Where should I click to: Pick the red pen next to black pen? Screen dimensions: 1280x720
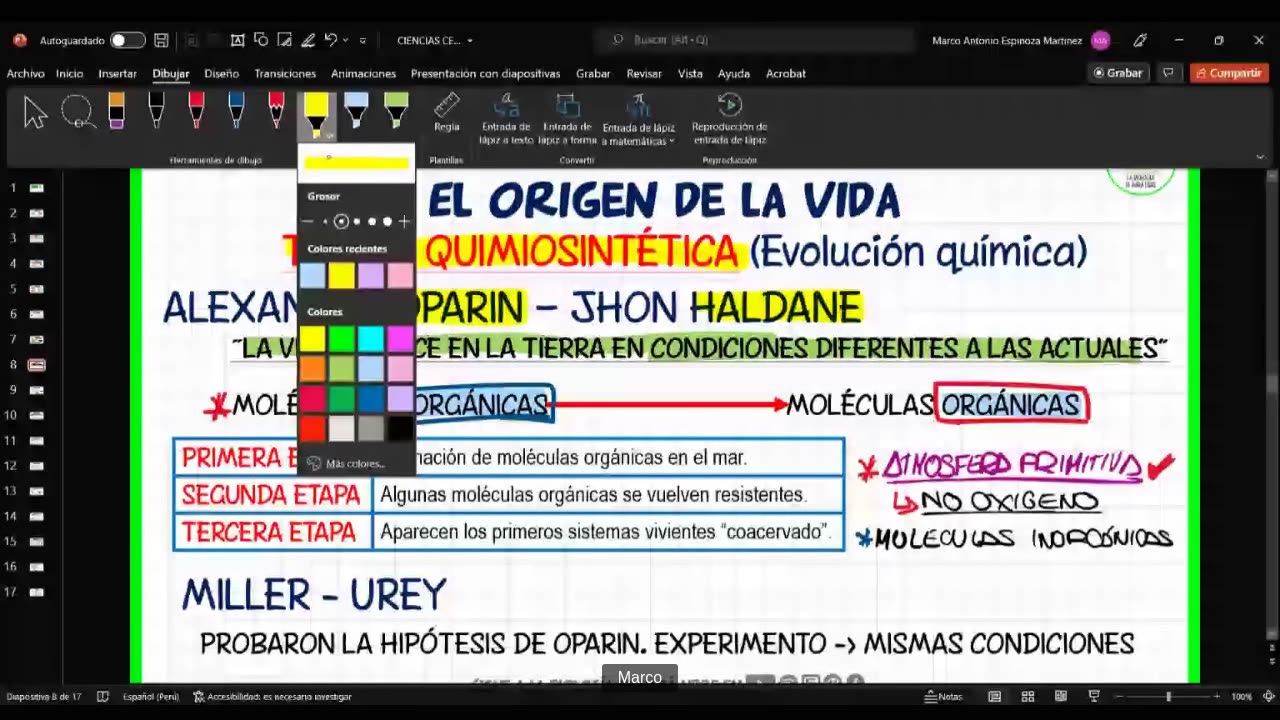pyautogui.click(x=196, y=111)
